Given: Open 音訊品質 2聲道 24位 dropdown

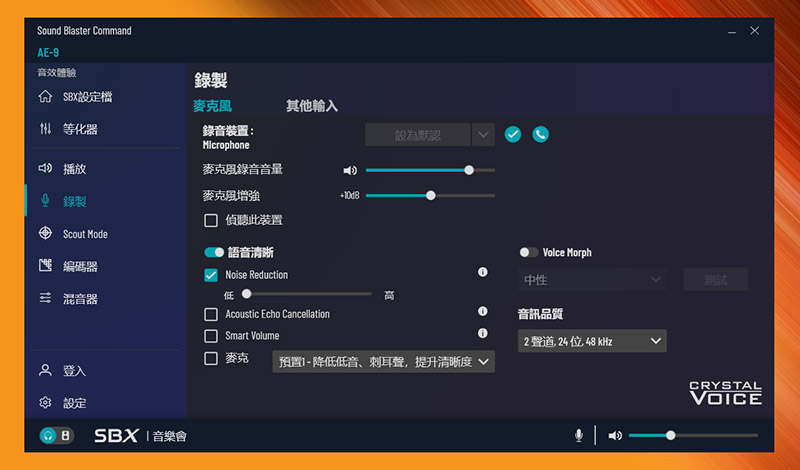Looking at the screenshot, I should click(x=592, y=341).
